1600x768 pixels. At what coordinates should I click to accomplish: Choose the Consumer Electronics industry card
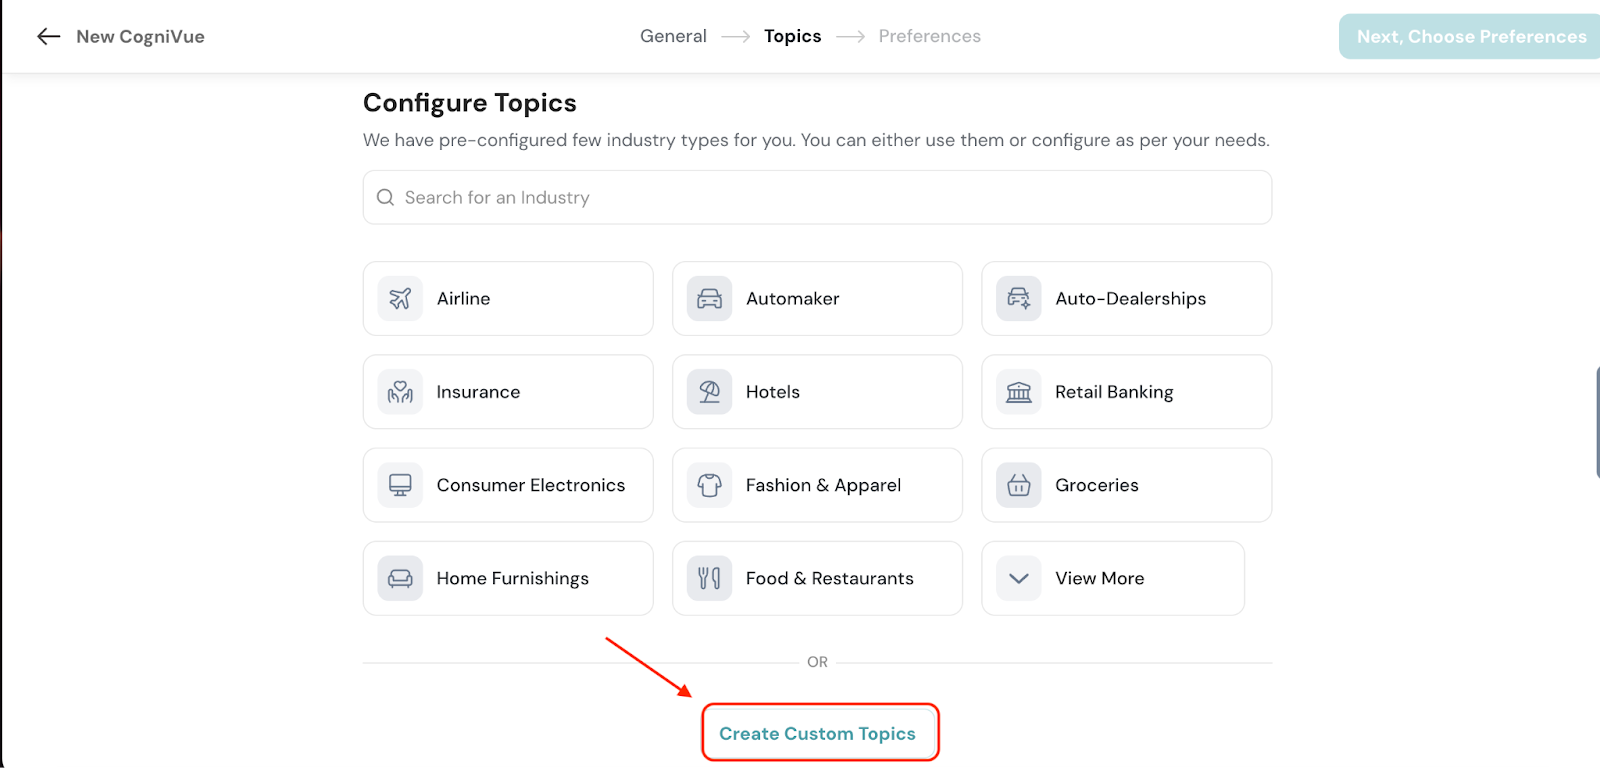click(508, 485)
